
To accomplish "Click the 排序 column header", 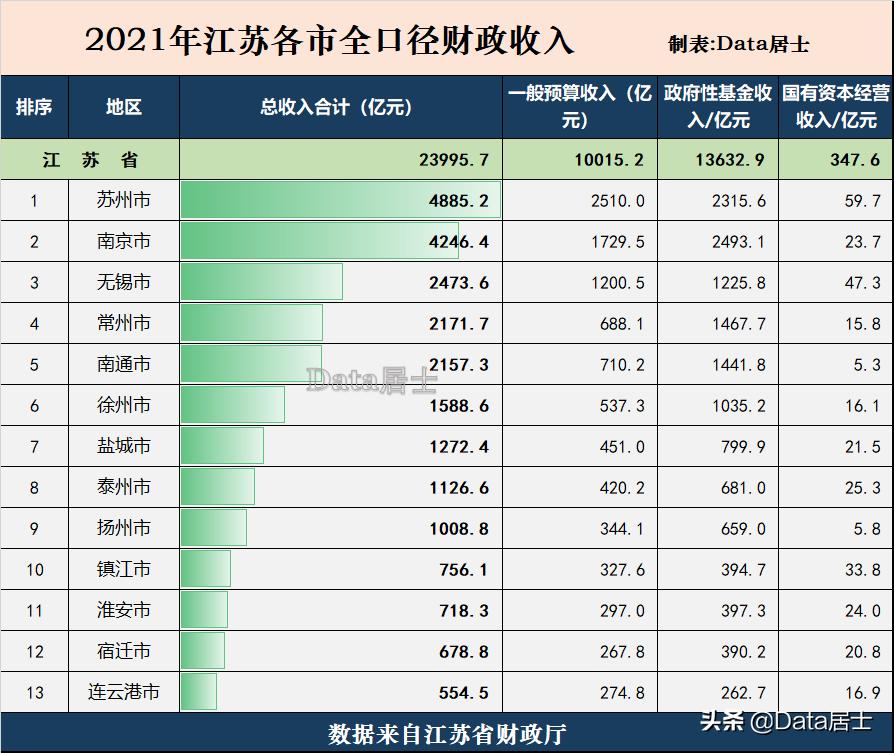I will 35,107.
